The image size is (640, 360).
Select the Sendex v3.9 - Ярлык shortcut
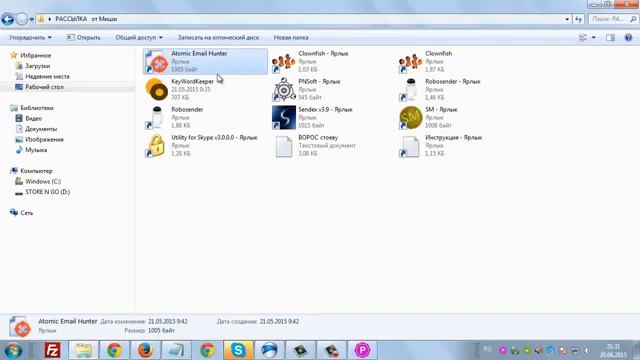pos(312,118)
